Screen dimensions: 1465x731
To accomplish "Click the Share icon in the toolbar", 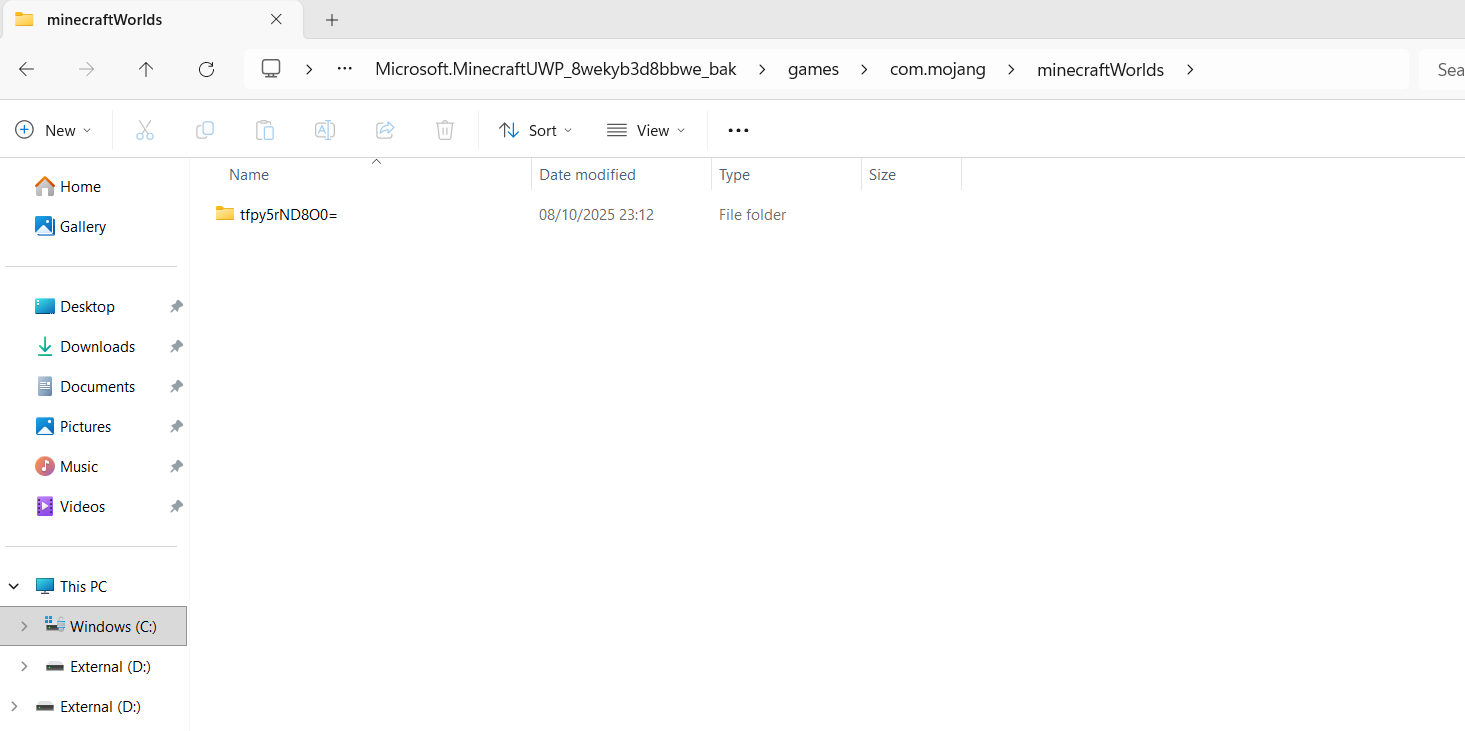I will [x=385, y=130].
